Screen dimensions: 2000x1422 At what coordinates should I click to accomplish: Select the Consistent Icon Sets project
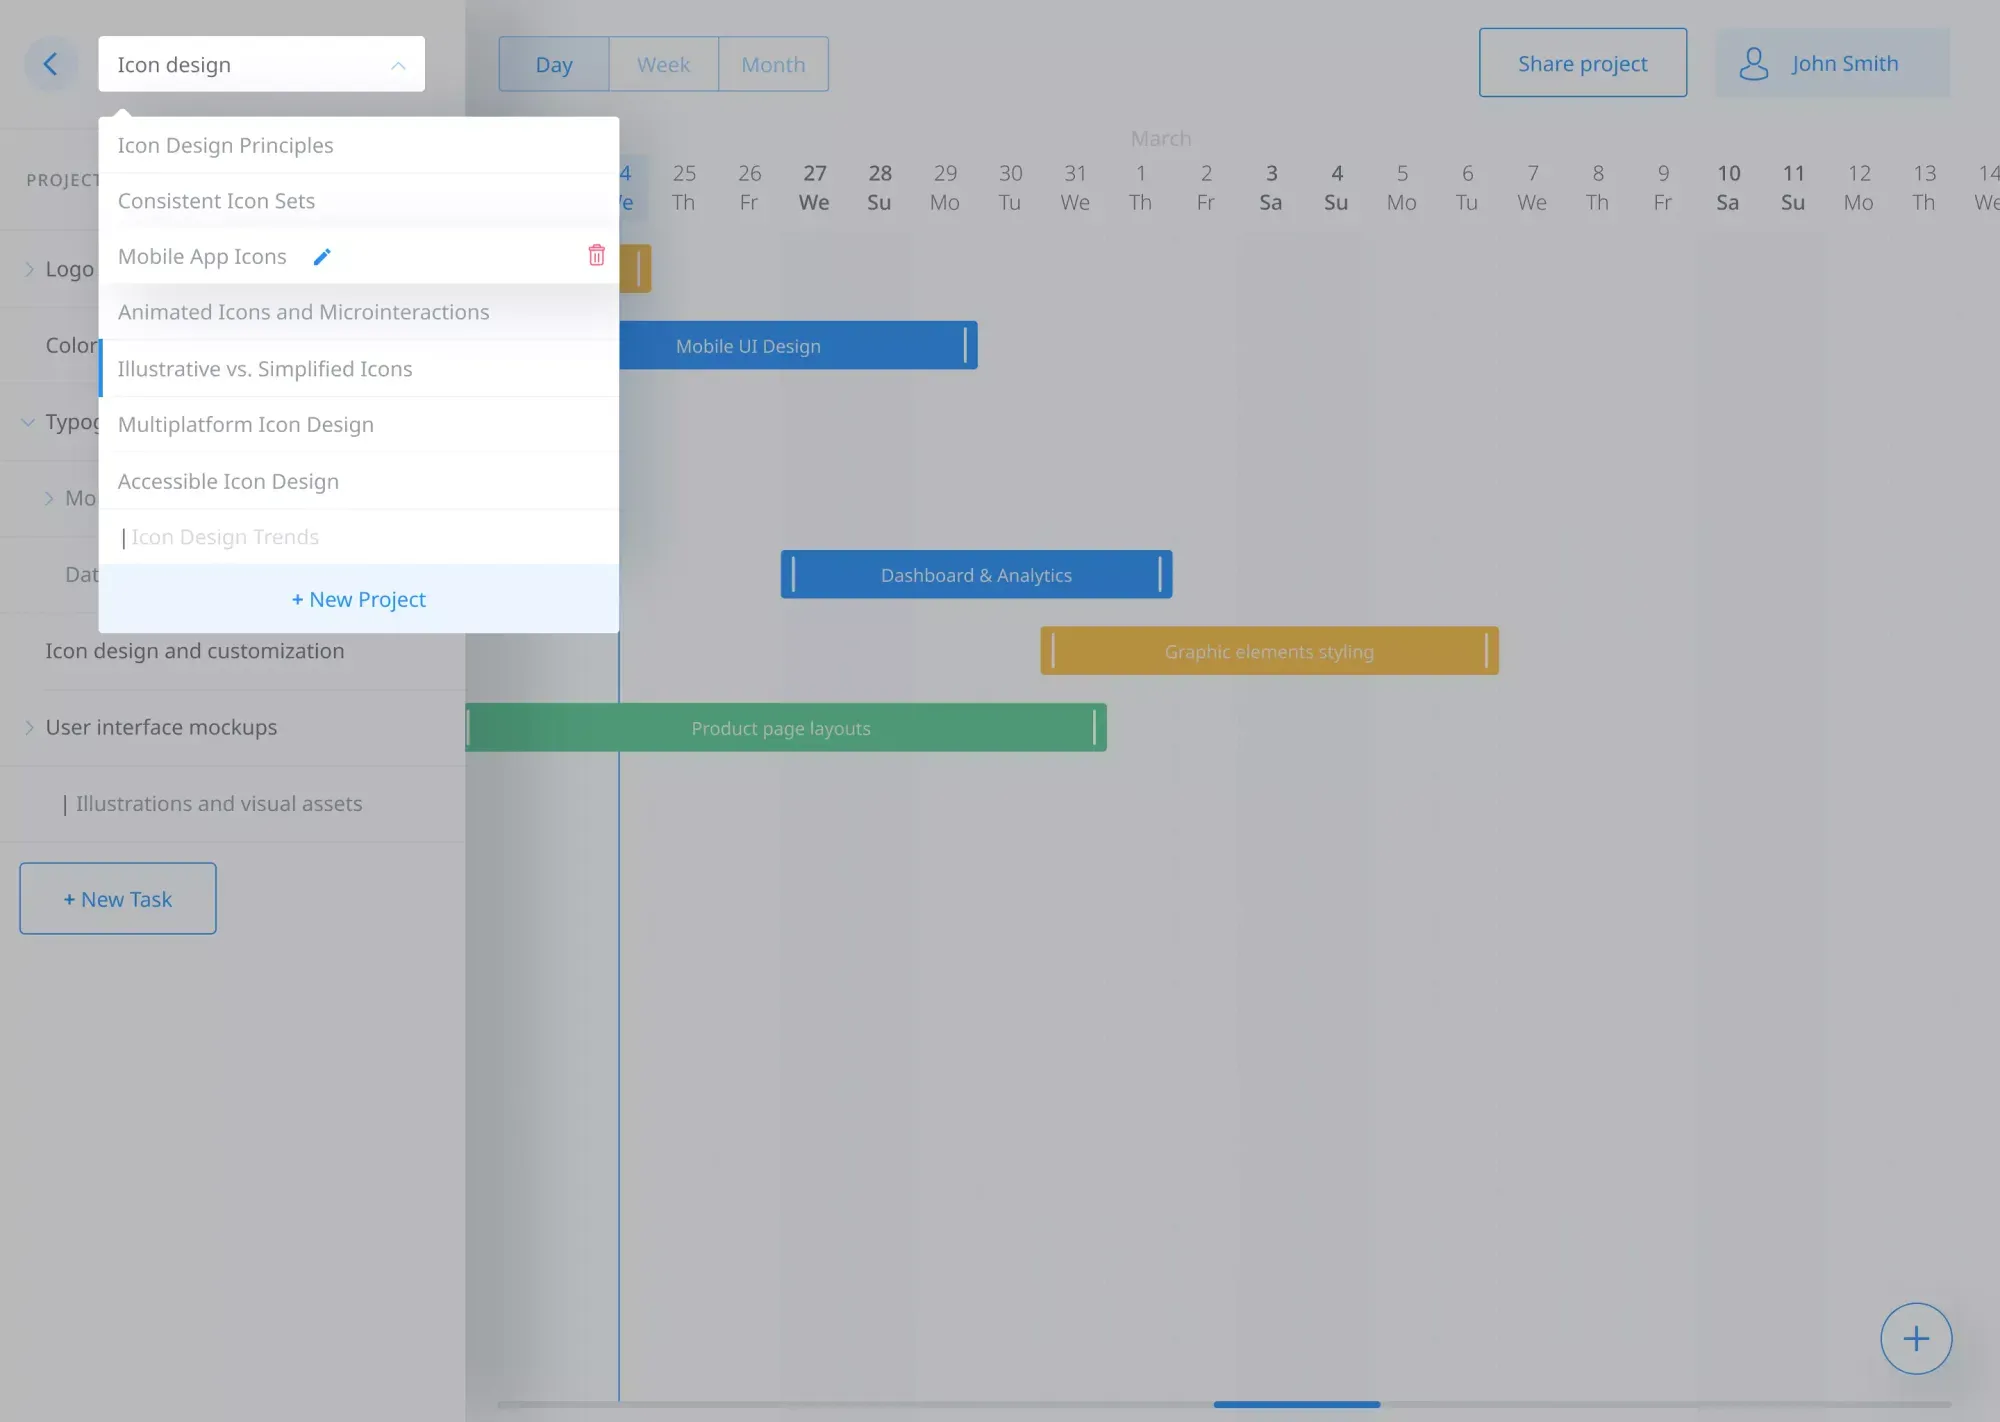coord(216,200)
